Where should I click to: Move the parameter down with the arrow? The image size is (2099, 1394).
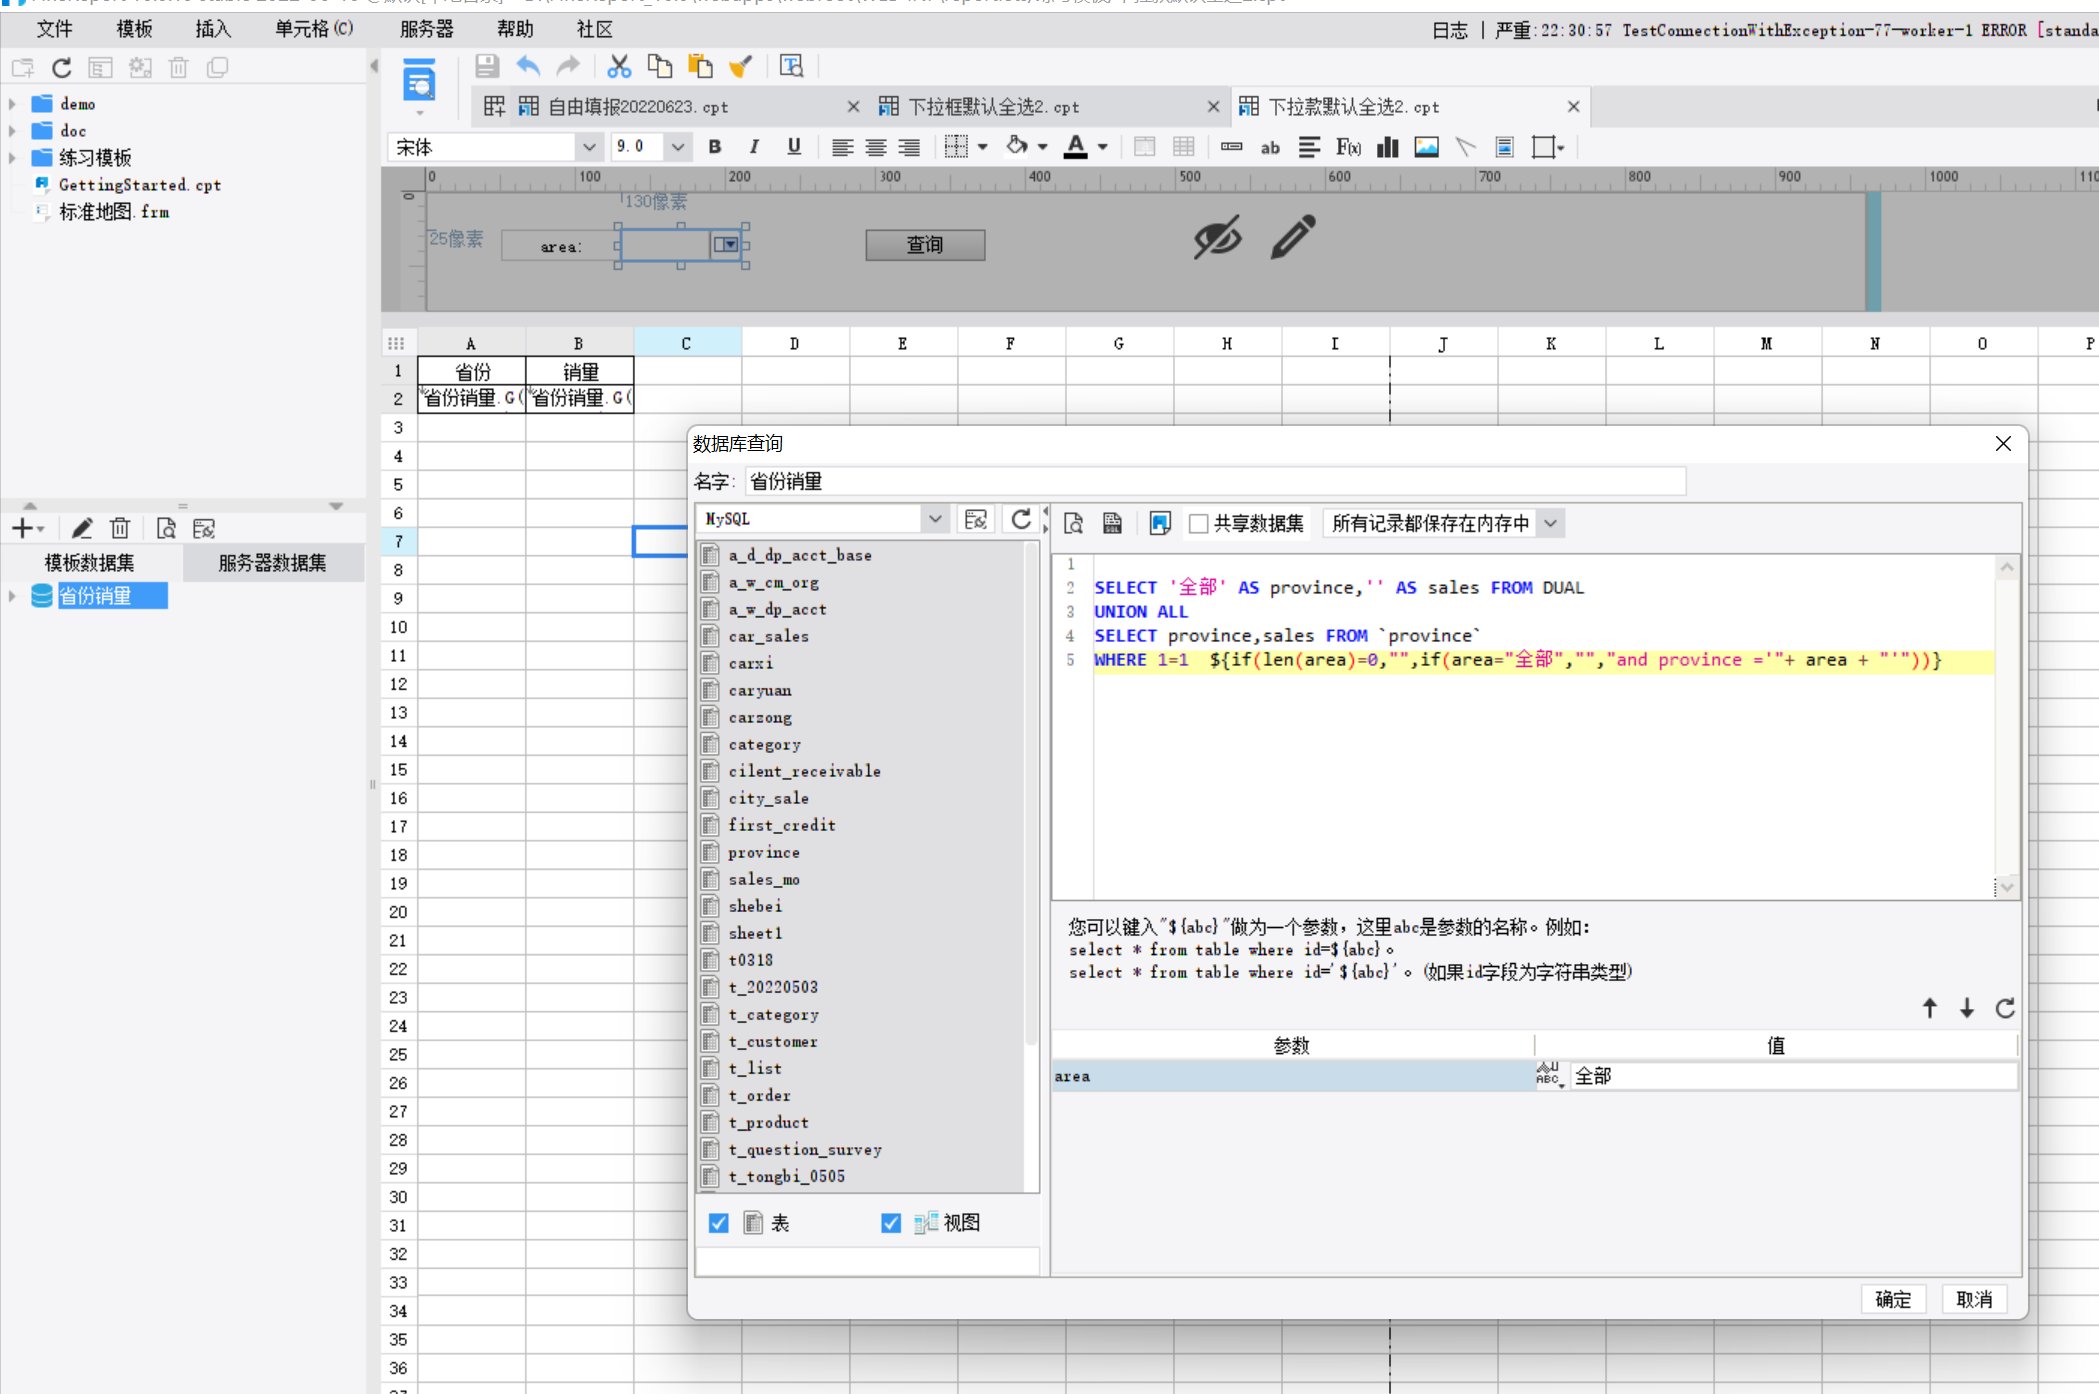click(1967, 1008)
